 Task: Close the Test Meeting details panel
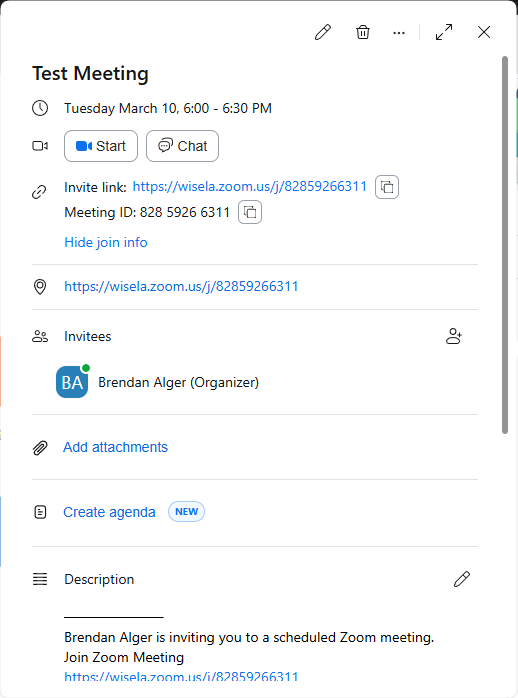(x=484, y=32)
